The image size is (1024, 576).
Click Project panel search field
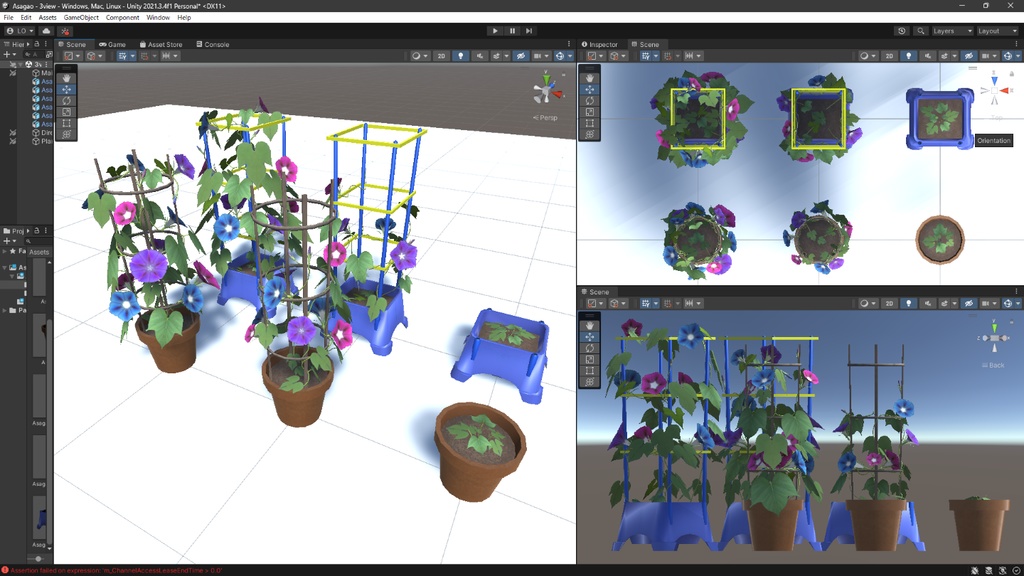(36, 241)
